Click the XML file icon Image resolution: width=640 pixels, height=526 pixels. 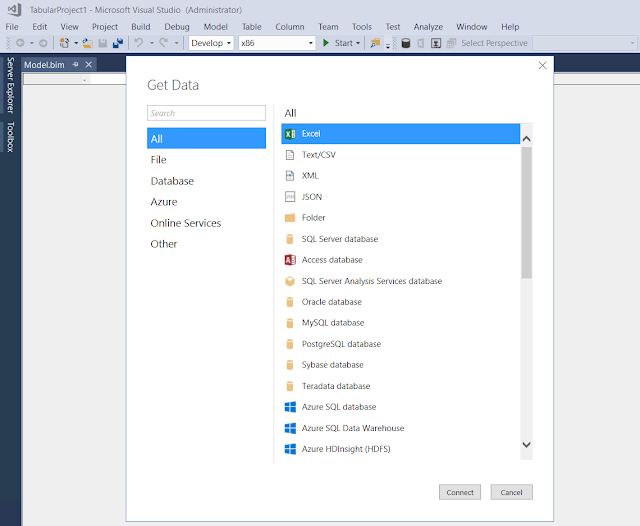[290, 176]
